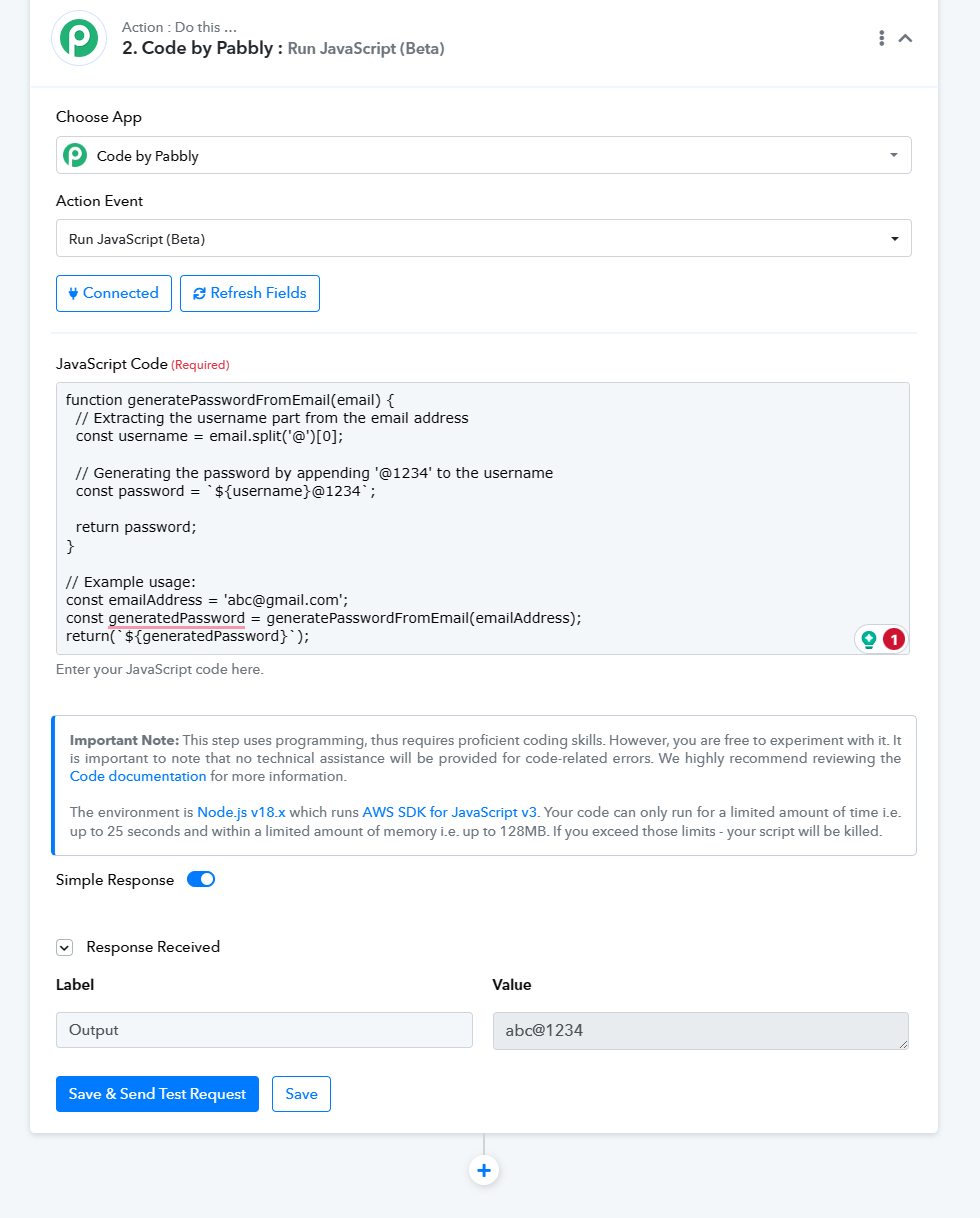Toggle the Simple Response switch
Viewport: 980px width, 1218px height.
tap(201, 880)
